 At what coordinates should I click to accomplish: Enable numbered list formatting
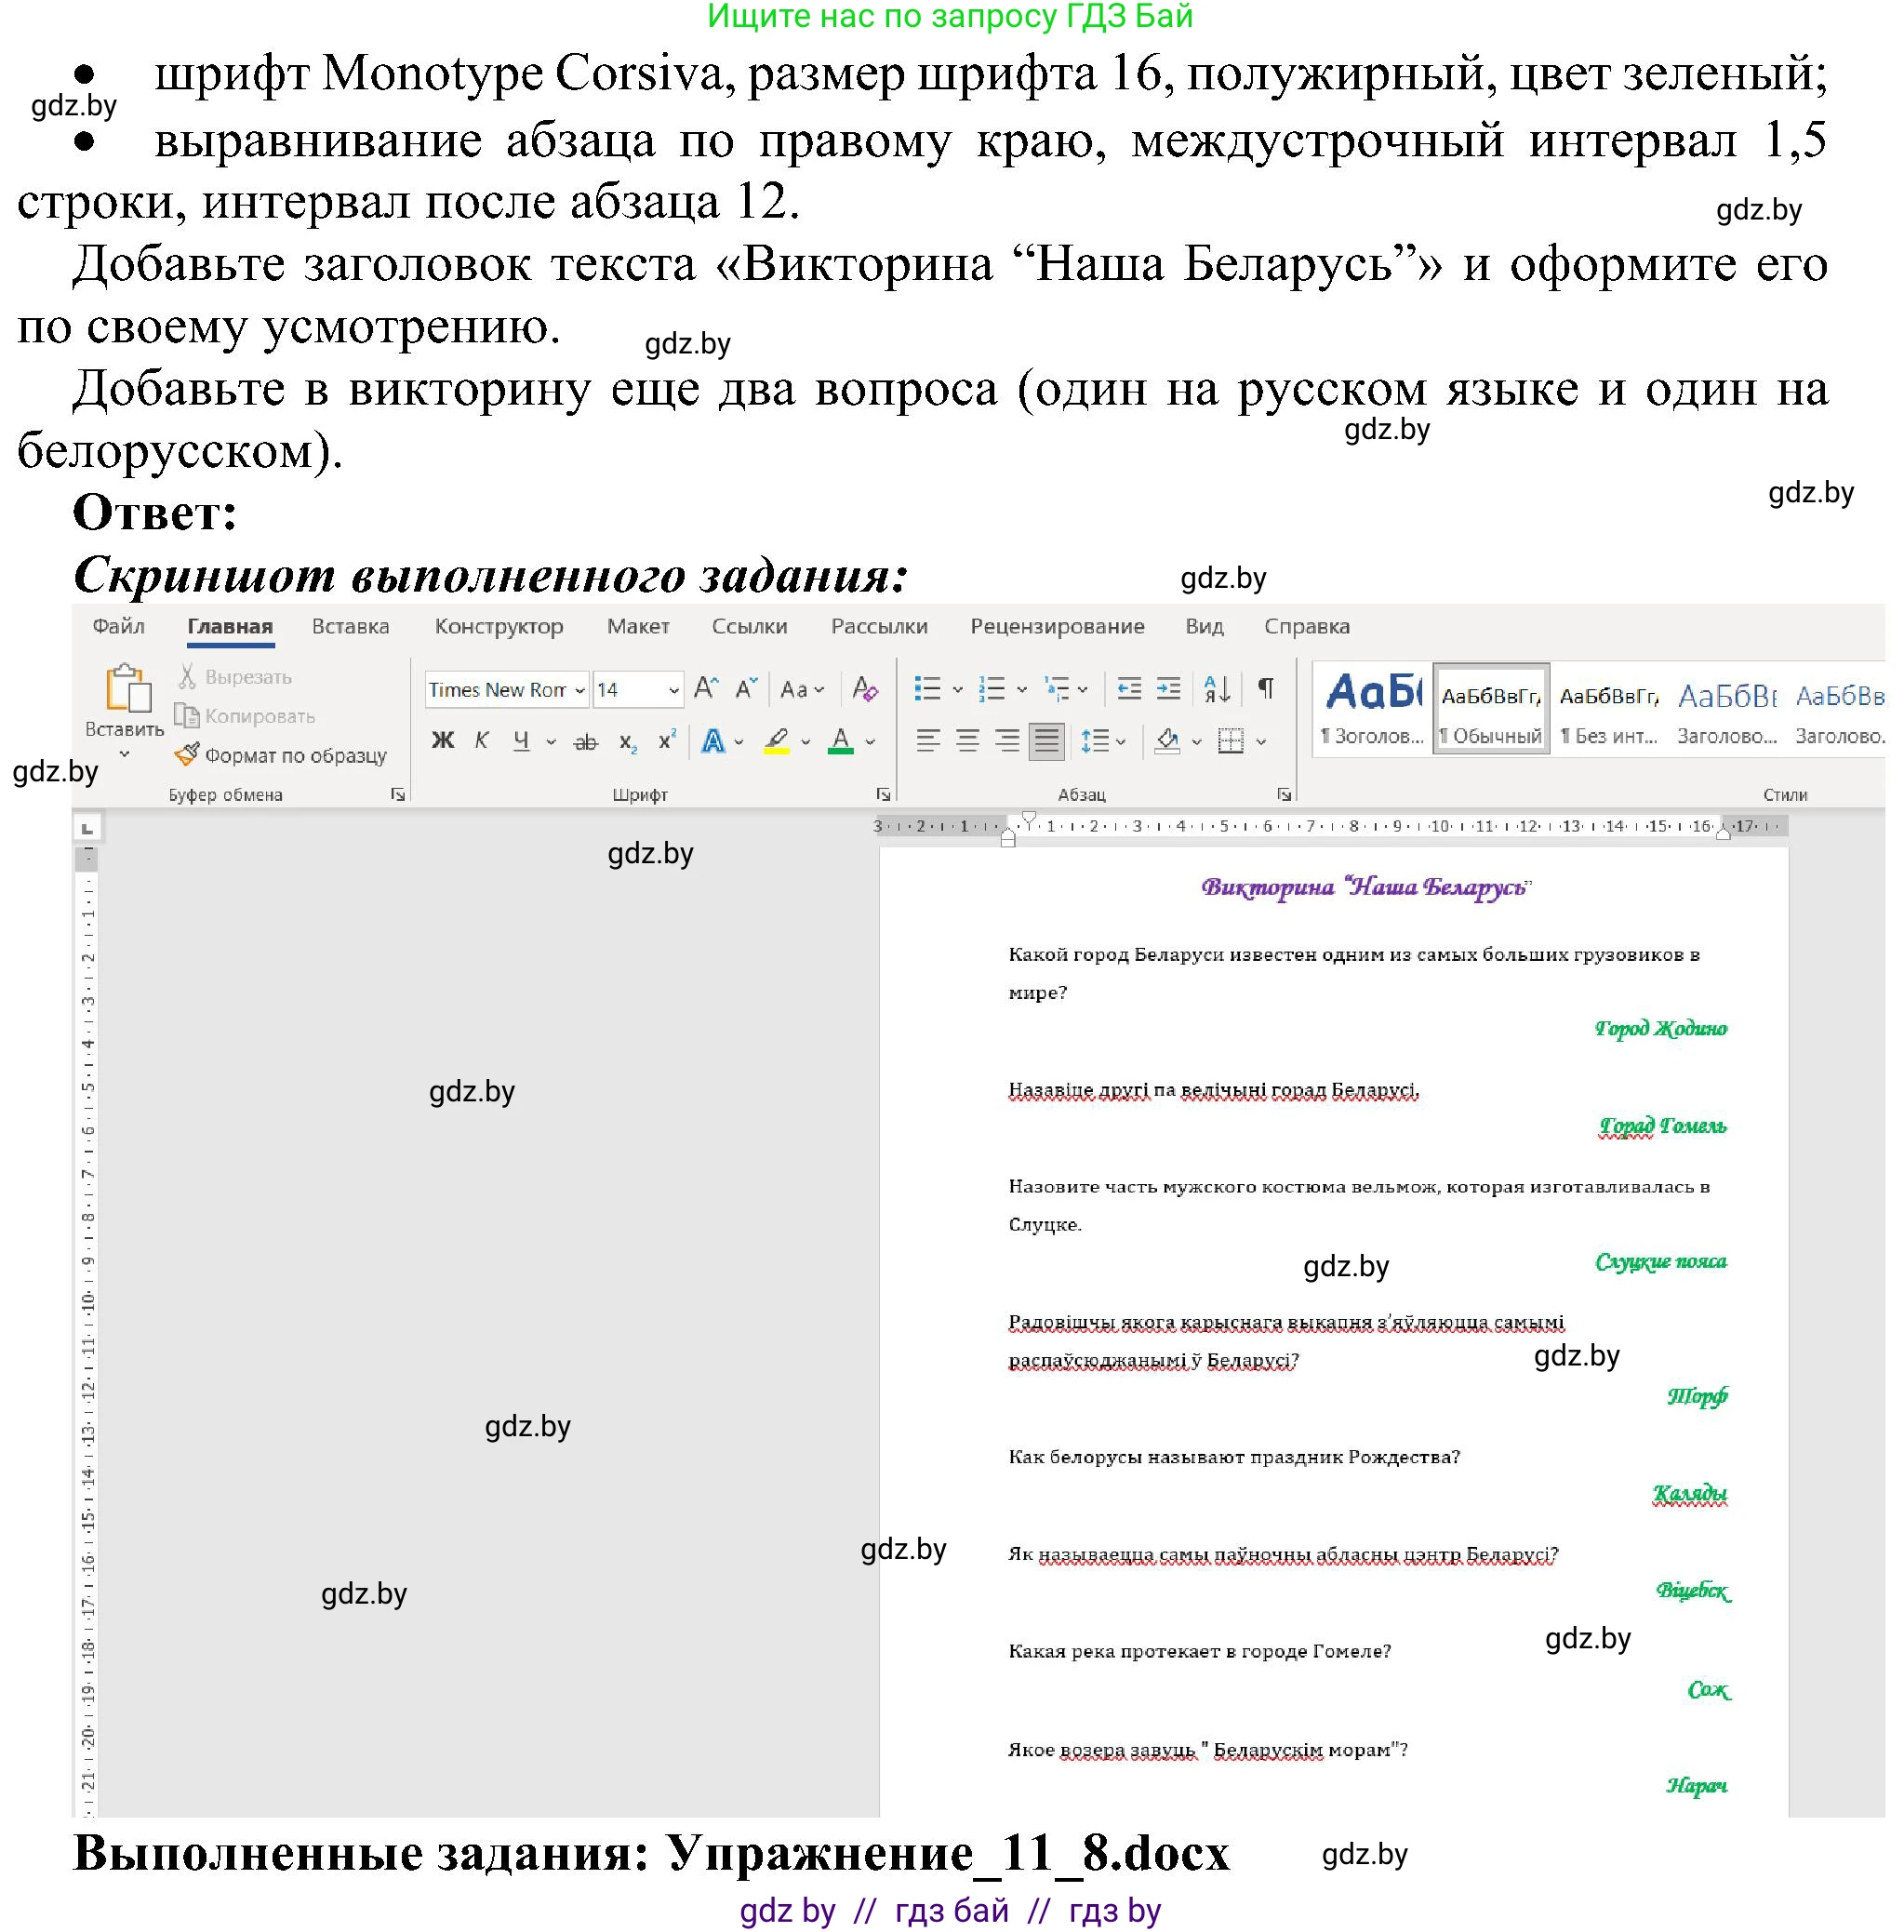(993, 690)
